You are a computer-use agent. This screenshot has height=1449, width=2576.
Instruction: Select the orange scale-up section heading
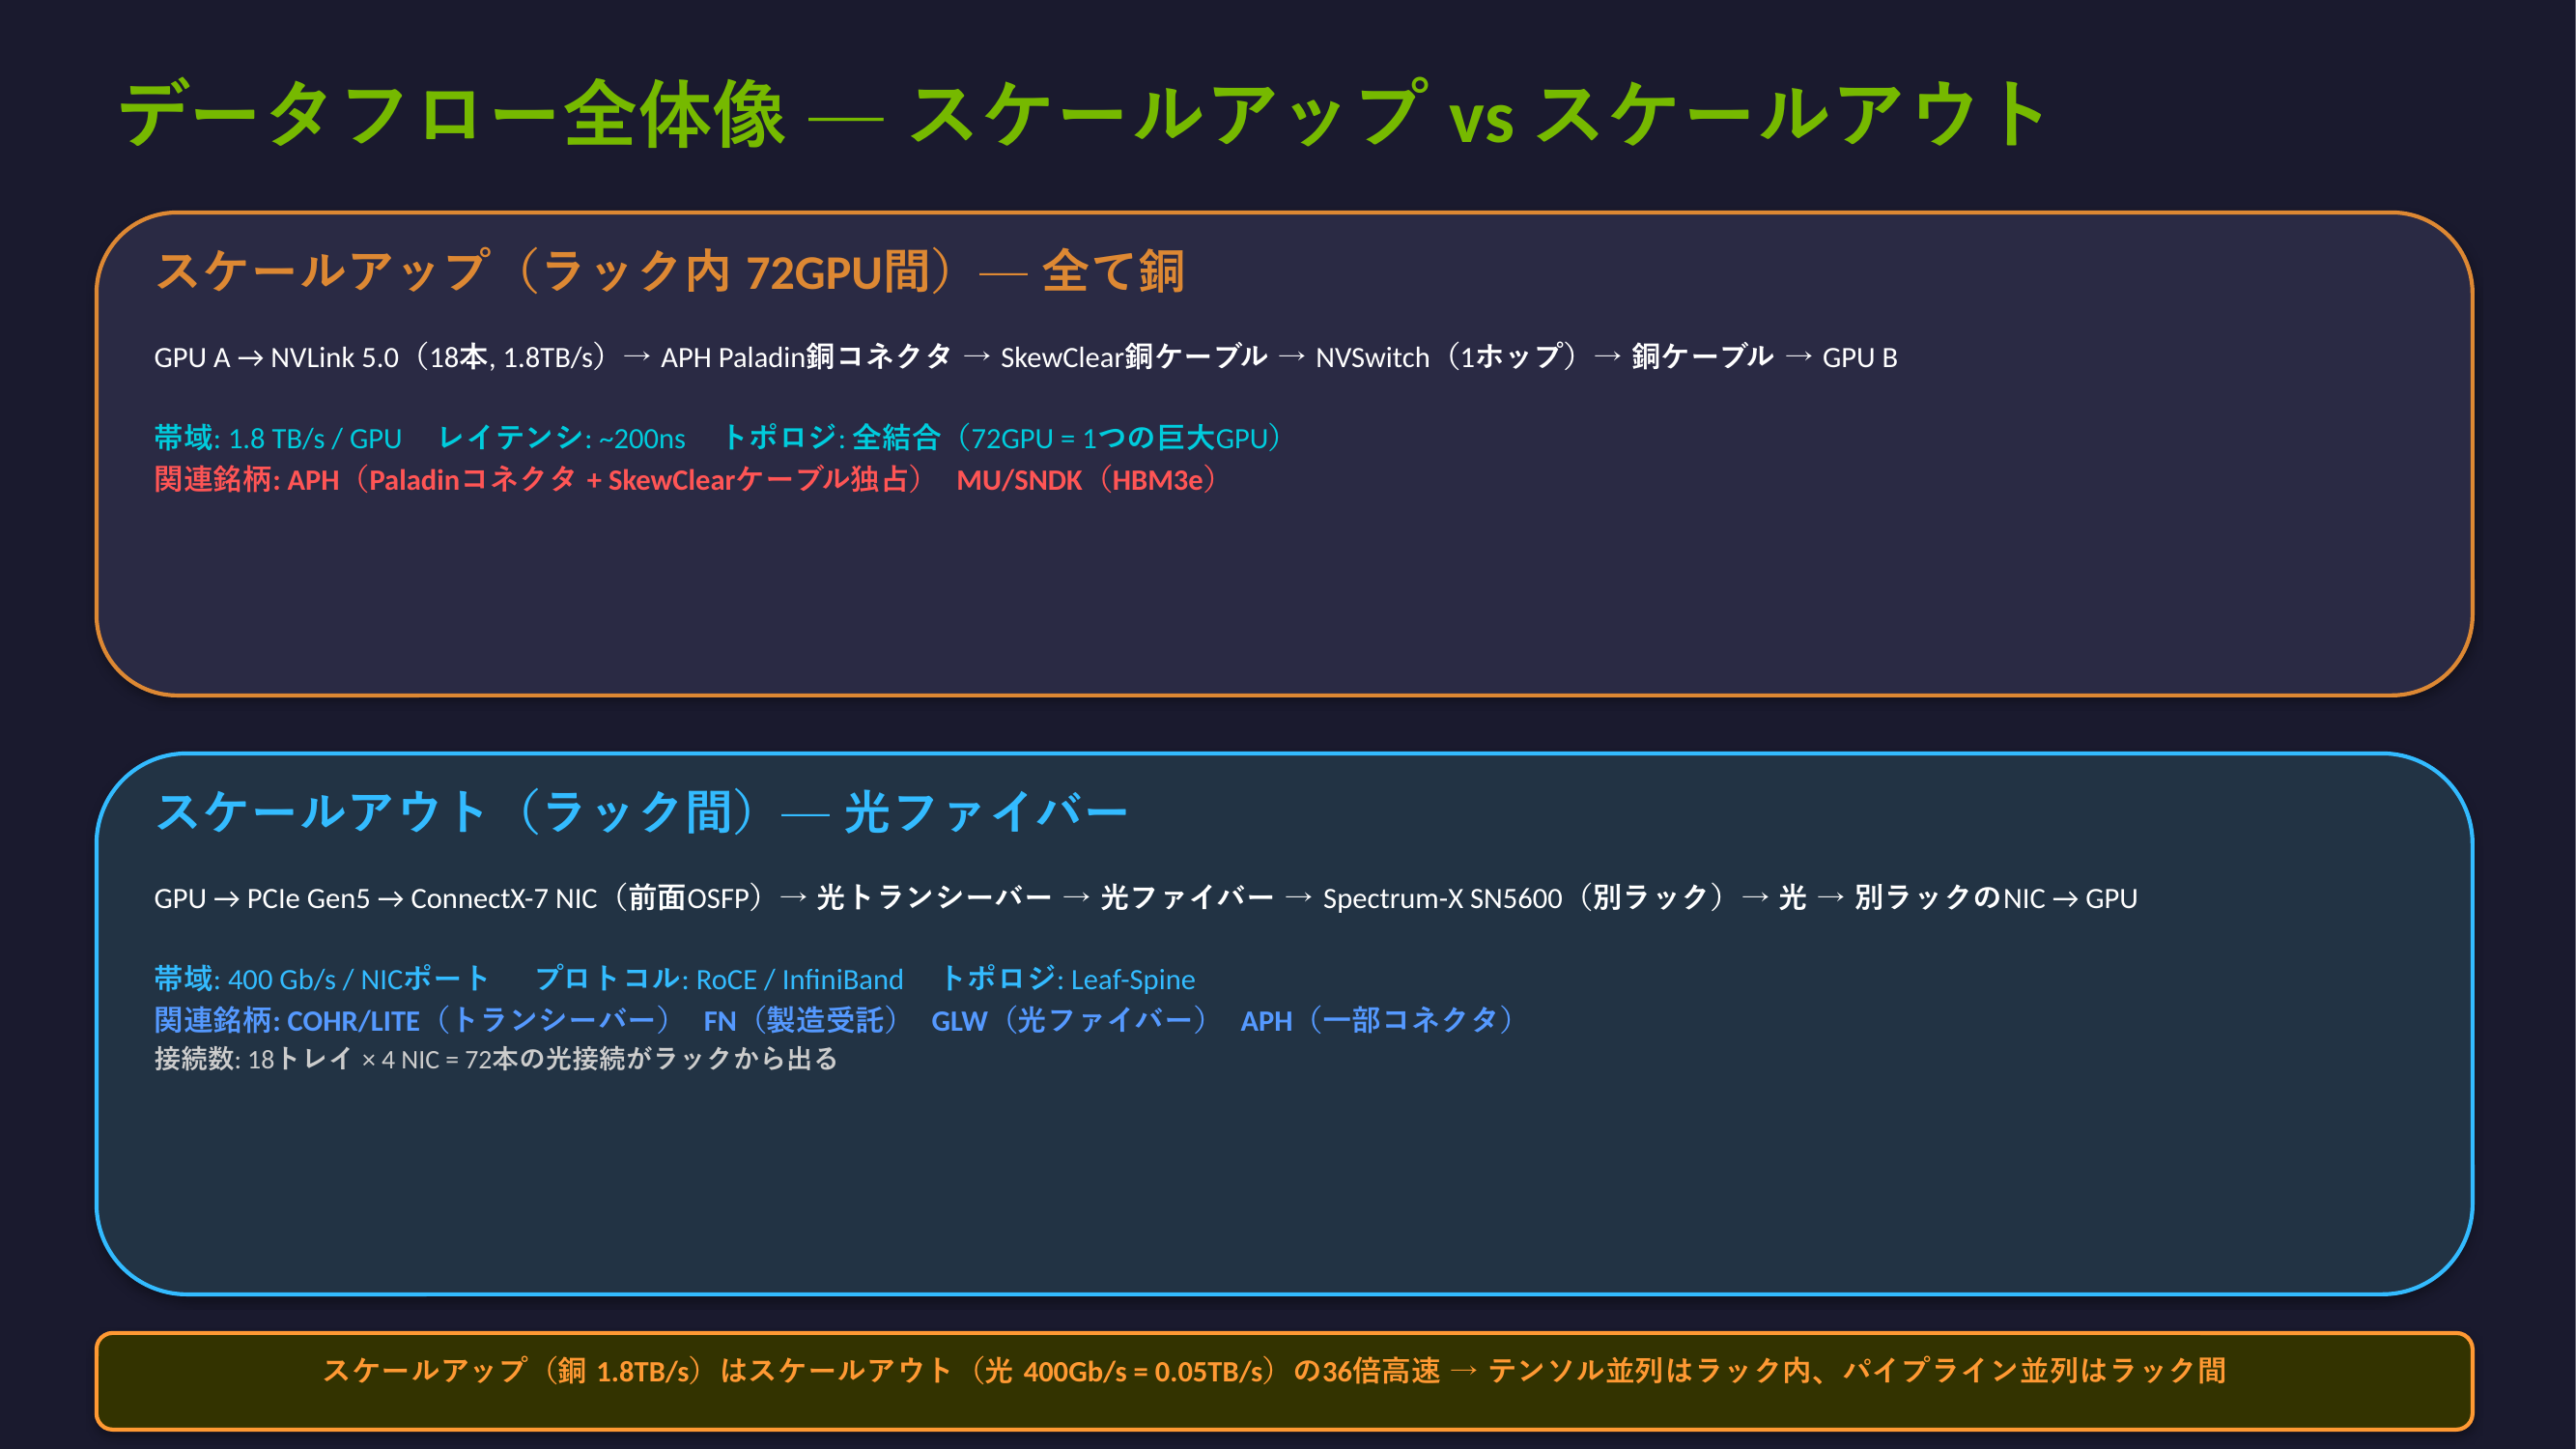pos(670,271)
